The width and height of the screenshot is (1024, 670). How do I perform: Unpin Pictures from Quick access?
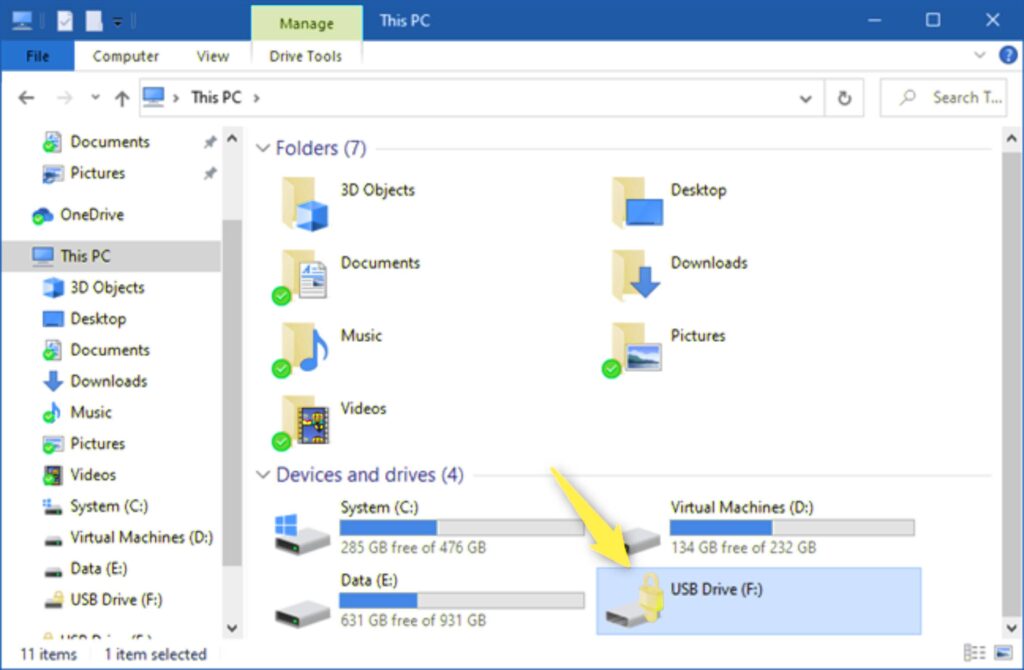click(210, 173)
